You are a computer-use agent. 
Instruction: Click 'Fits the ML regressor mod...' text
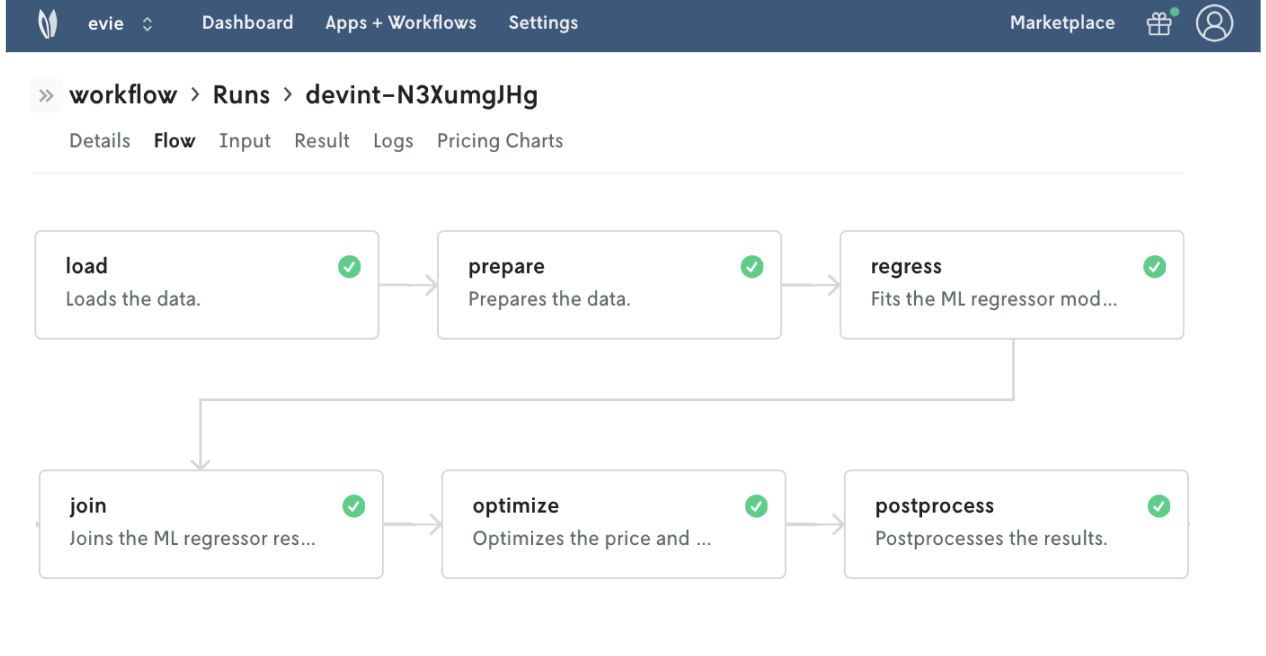point(994,299)
